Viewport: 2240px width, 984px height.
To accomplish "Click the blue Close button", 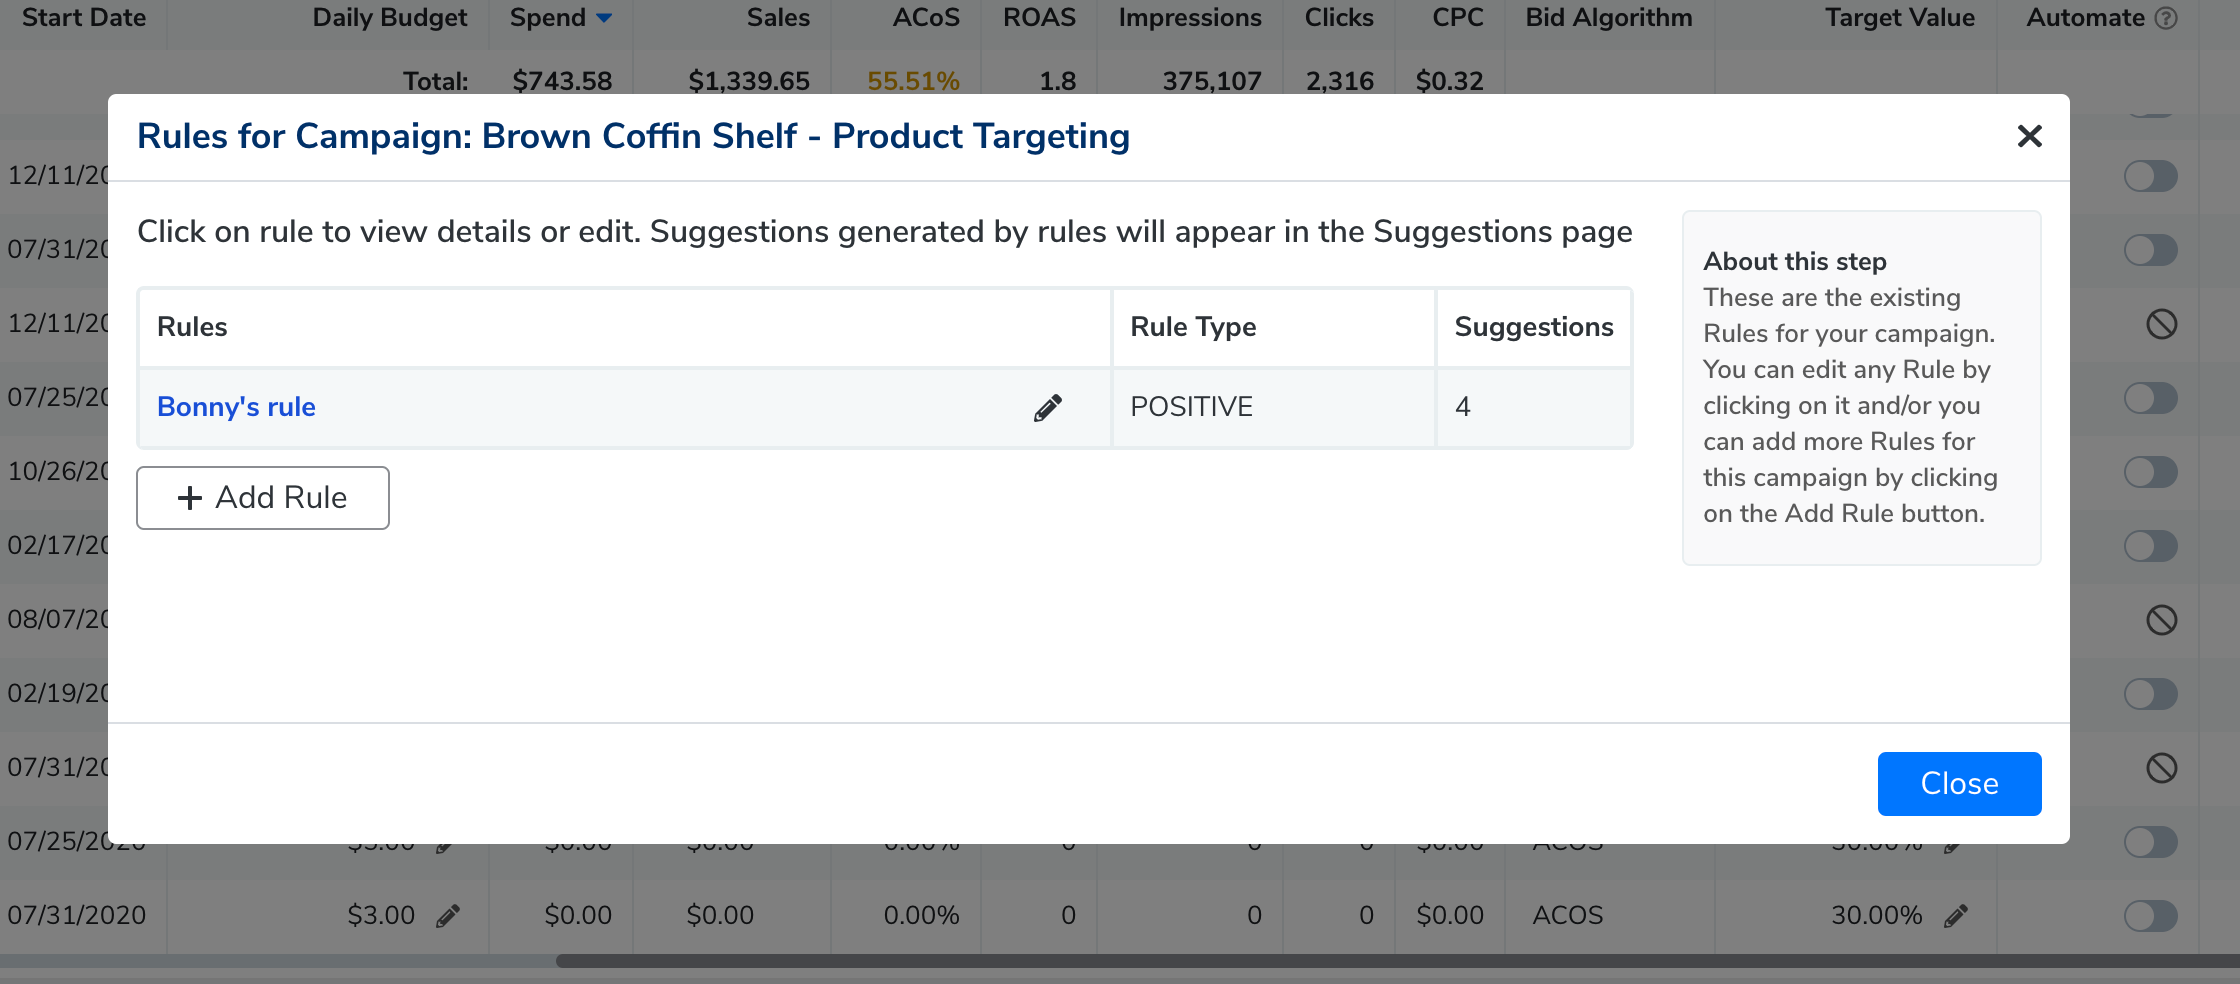I will (1958, 784).
